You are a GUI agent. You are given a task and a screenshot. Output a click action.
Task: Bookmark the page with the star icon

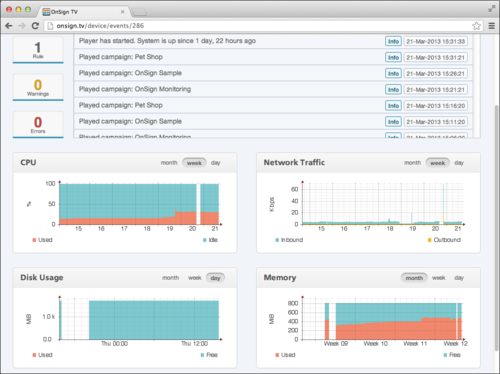pyautogui.click(x=477, y=26)
